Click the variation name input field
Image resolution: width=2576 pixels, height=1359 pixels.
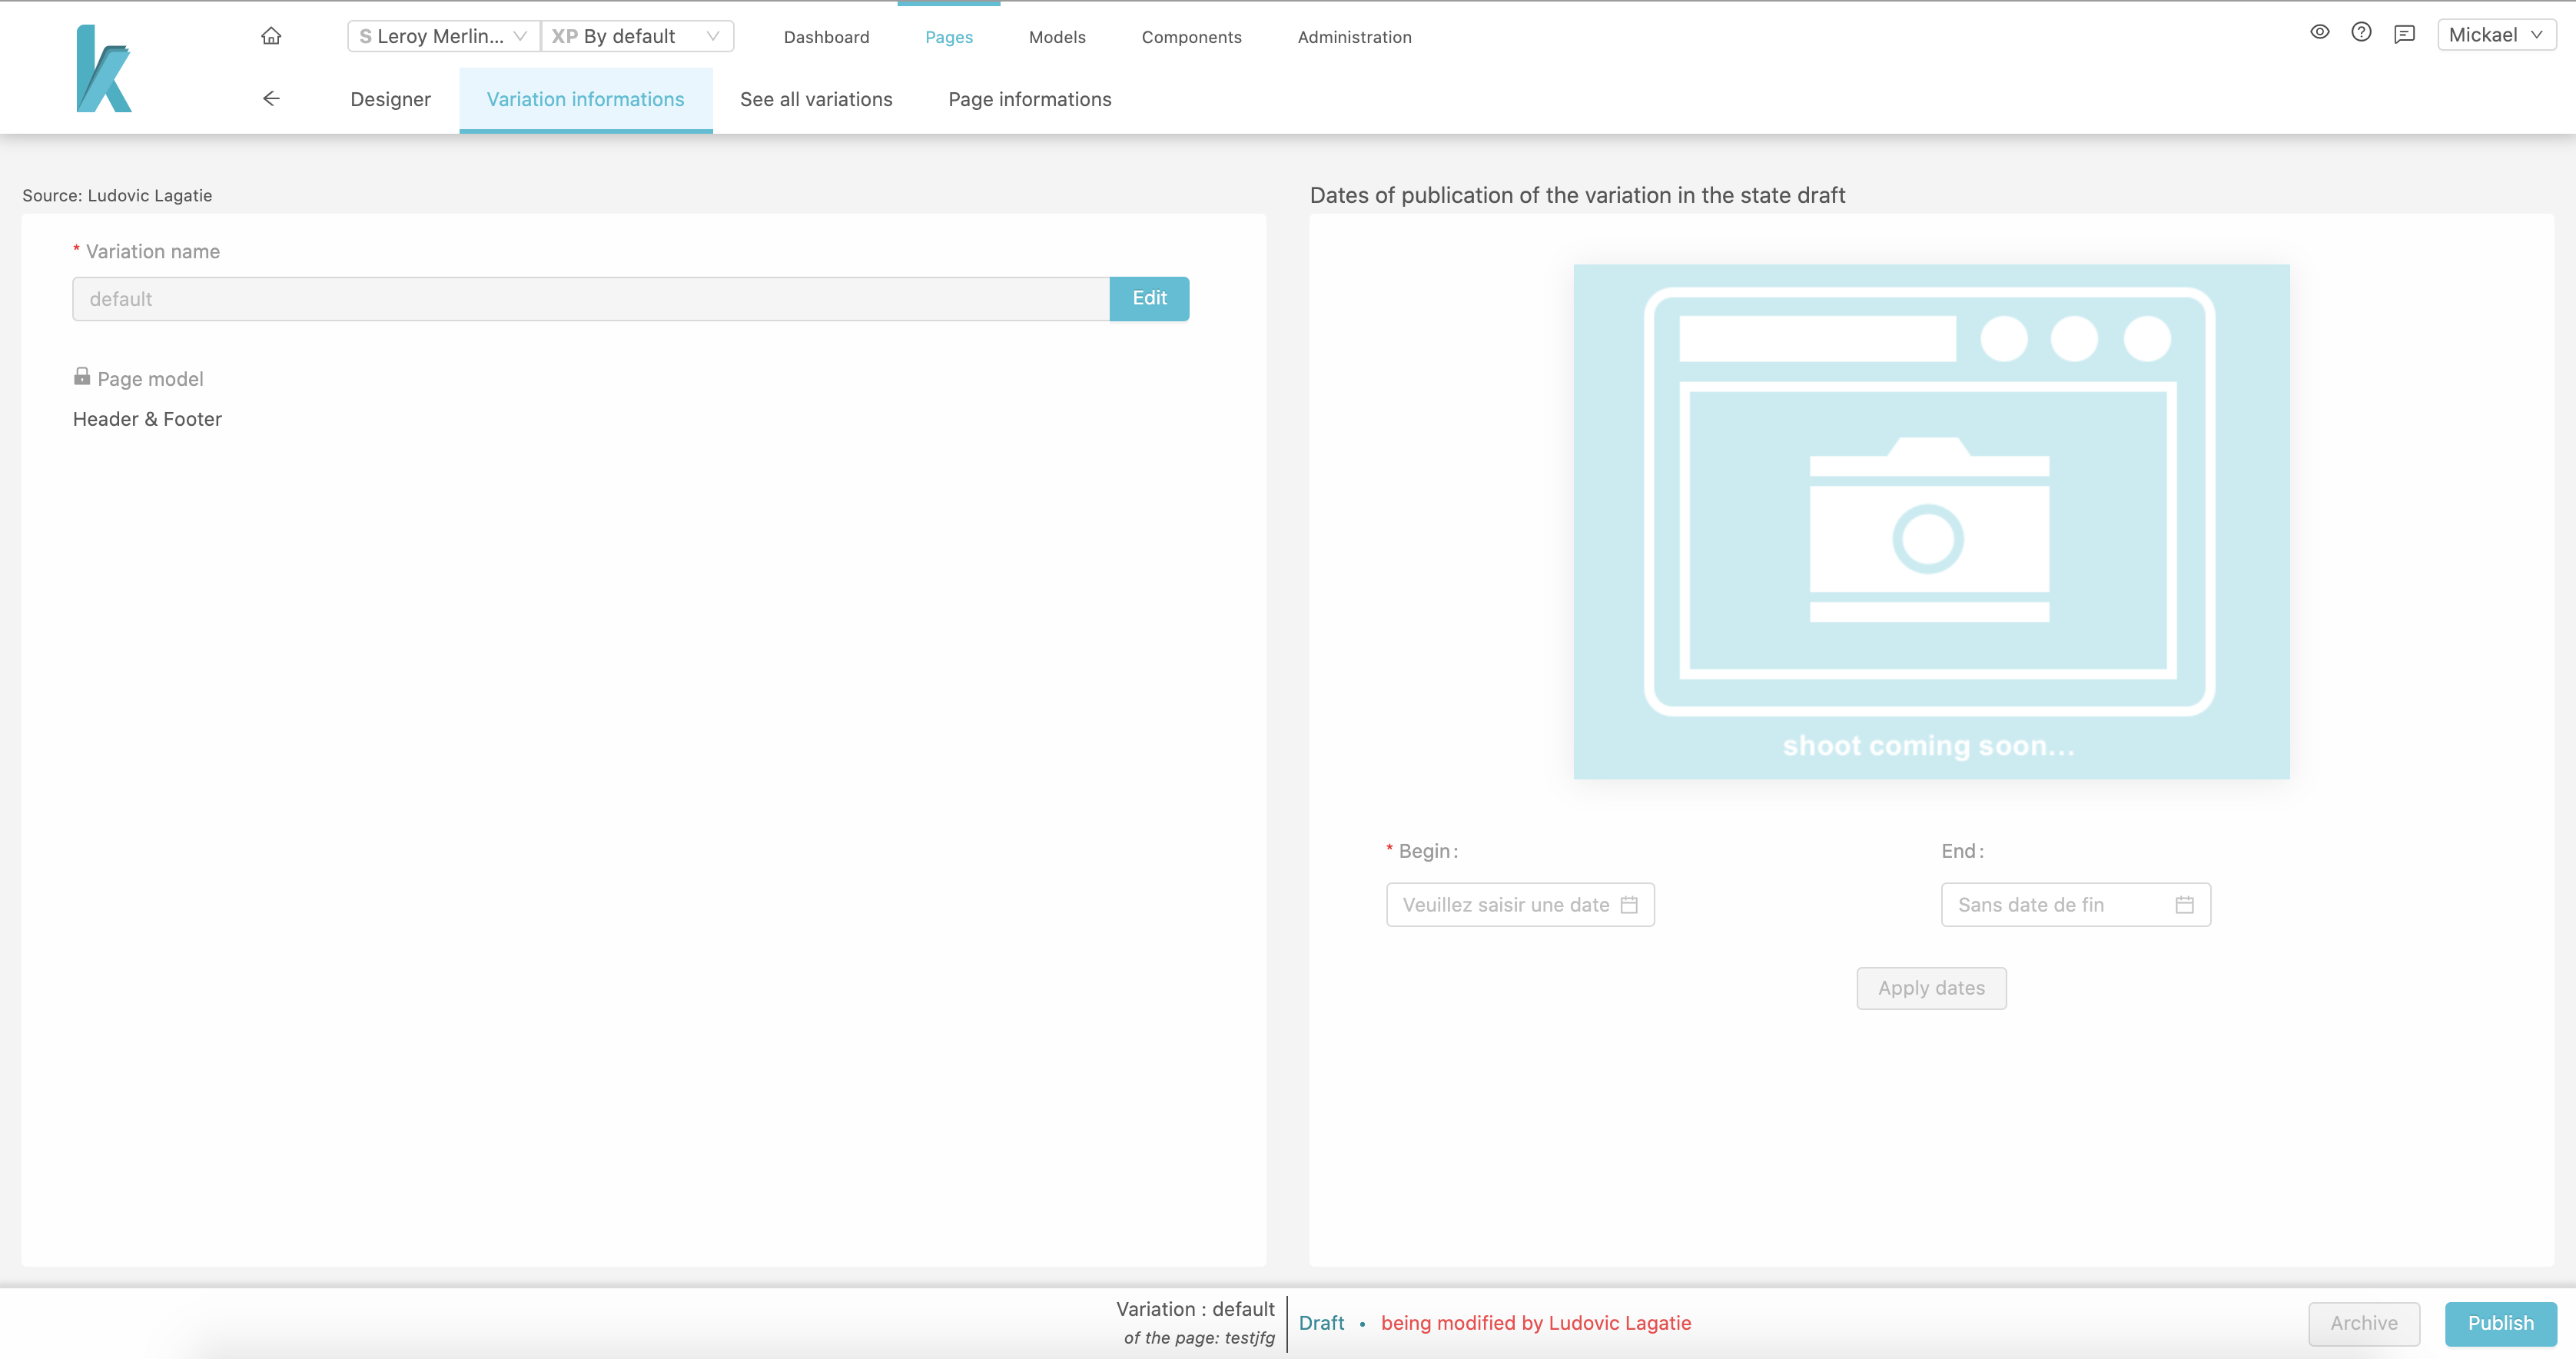pyautogui.click(x=591, y=298)
